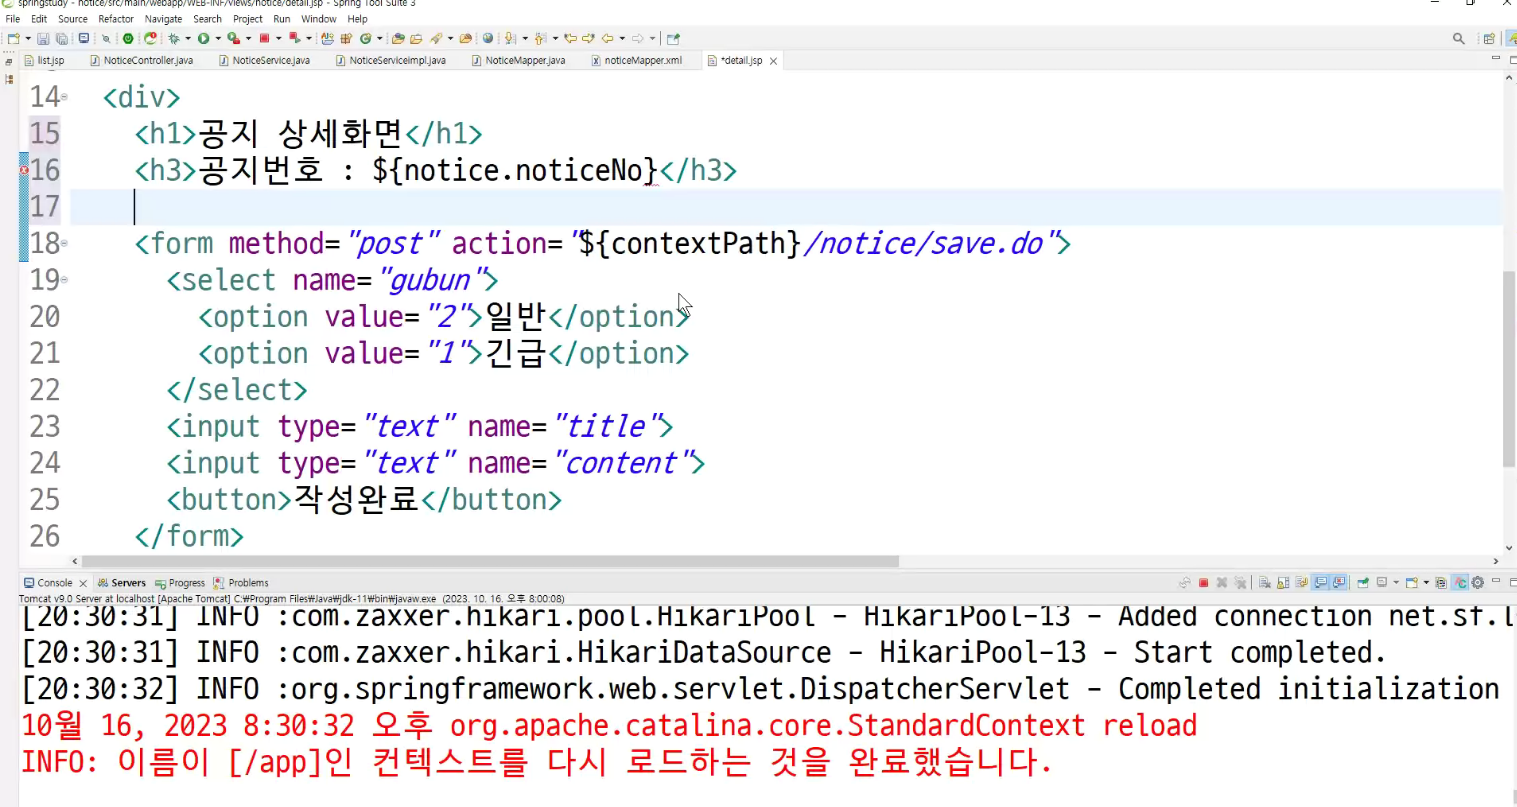
Task: Open the File menu
Action: [x=13, y=19]
